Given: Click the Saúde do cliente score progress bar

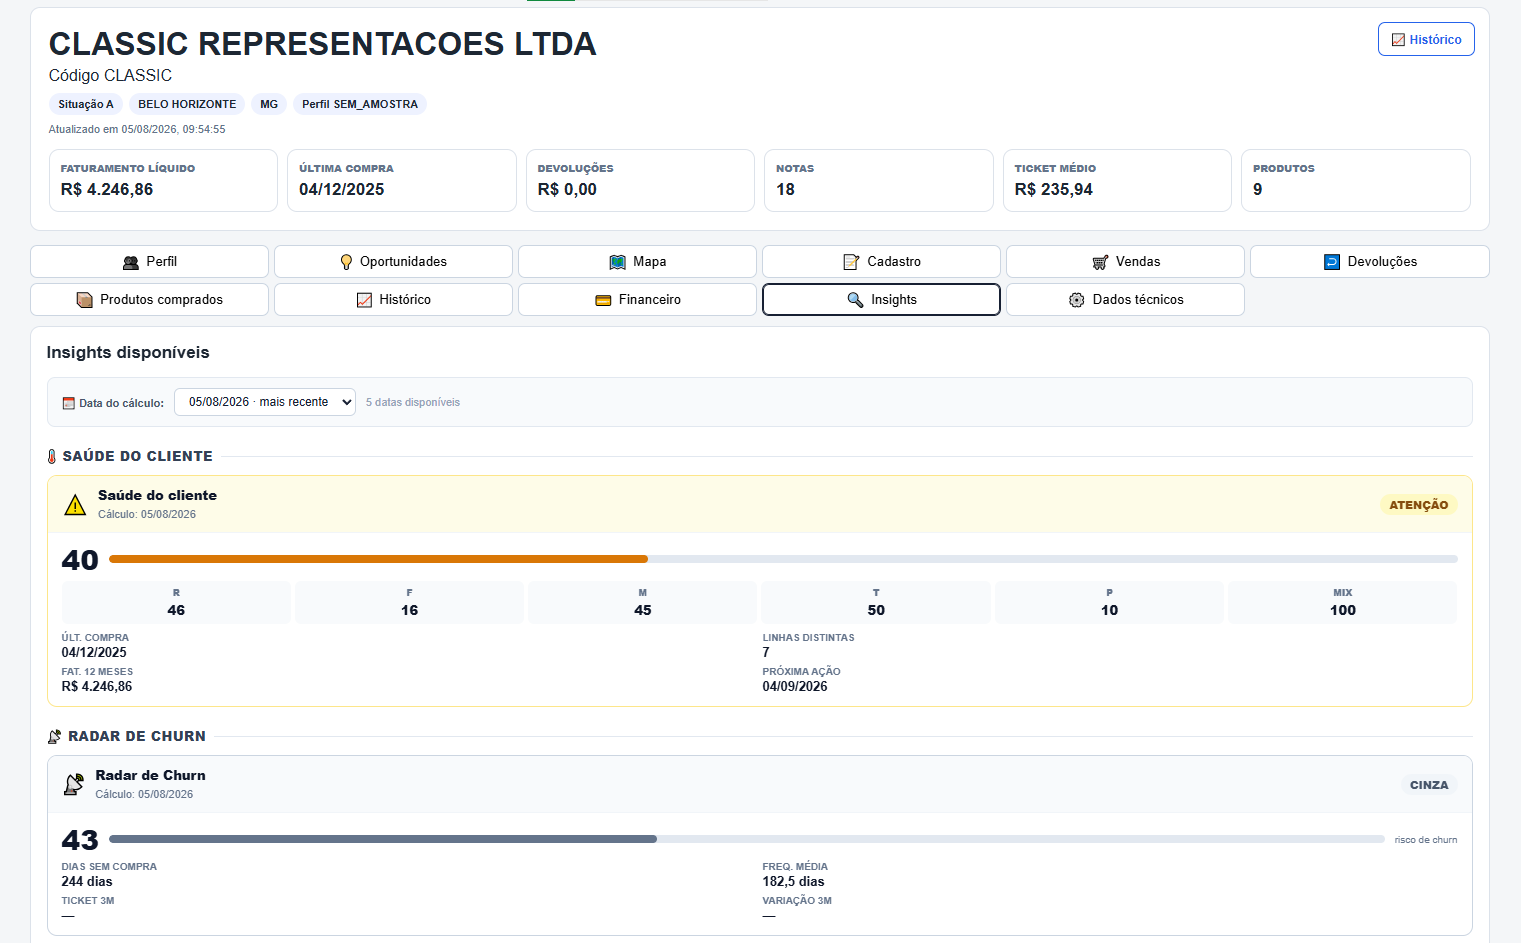Looking at the screenshot, I should click(x=783, y=559).
